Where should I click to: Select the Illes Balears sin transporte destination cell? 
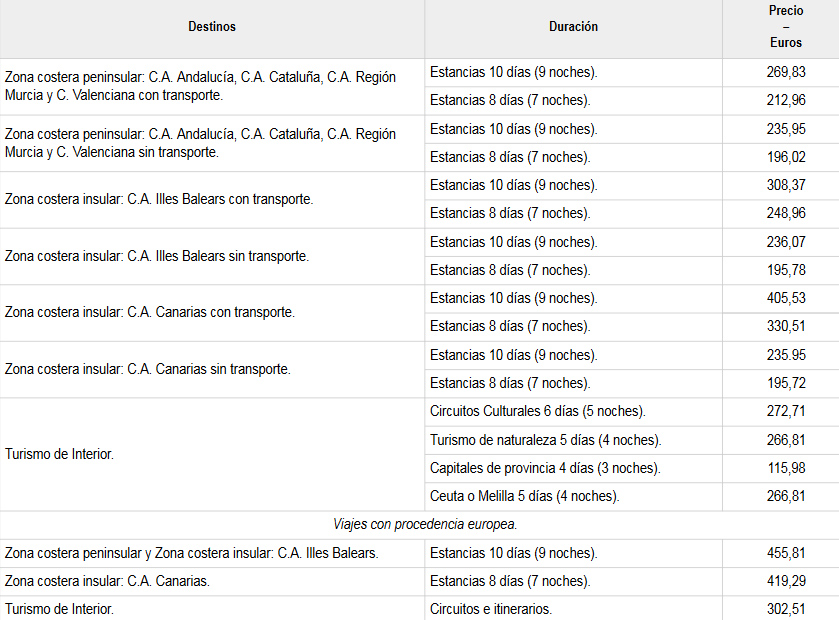coord(157,256)
